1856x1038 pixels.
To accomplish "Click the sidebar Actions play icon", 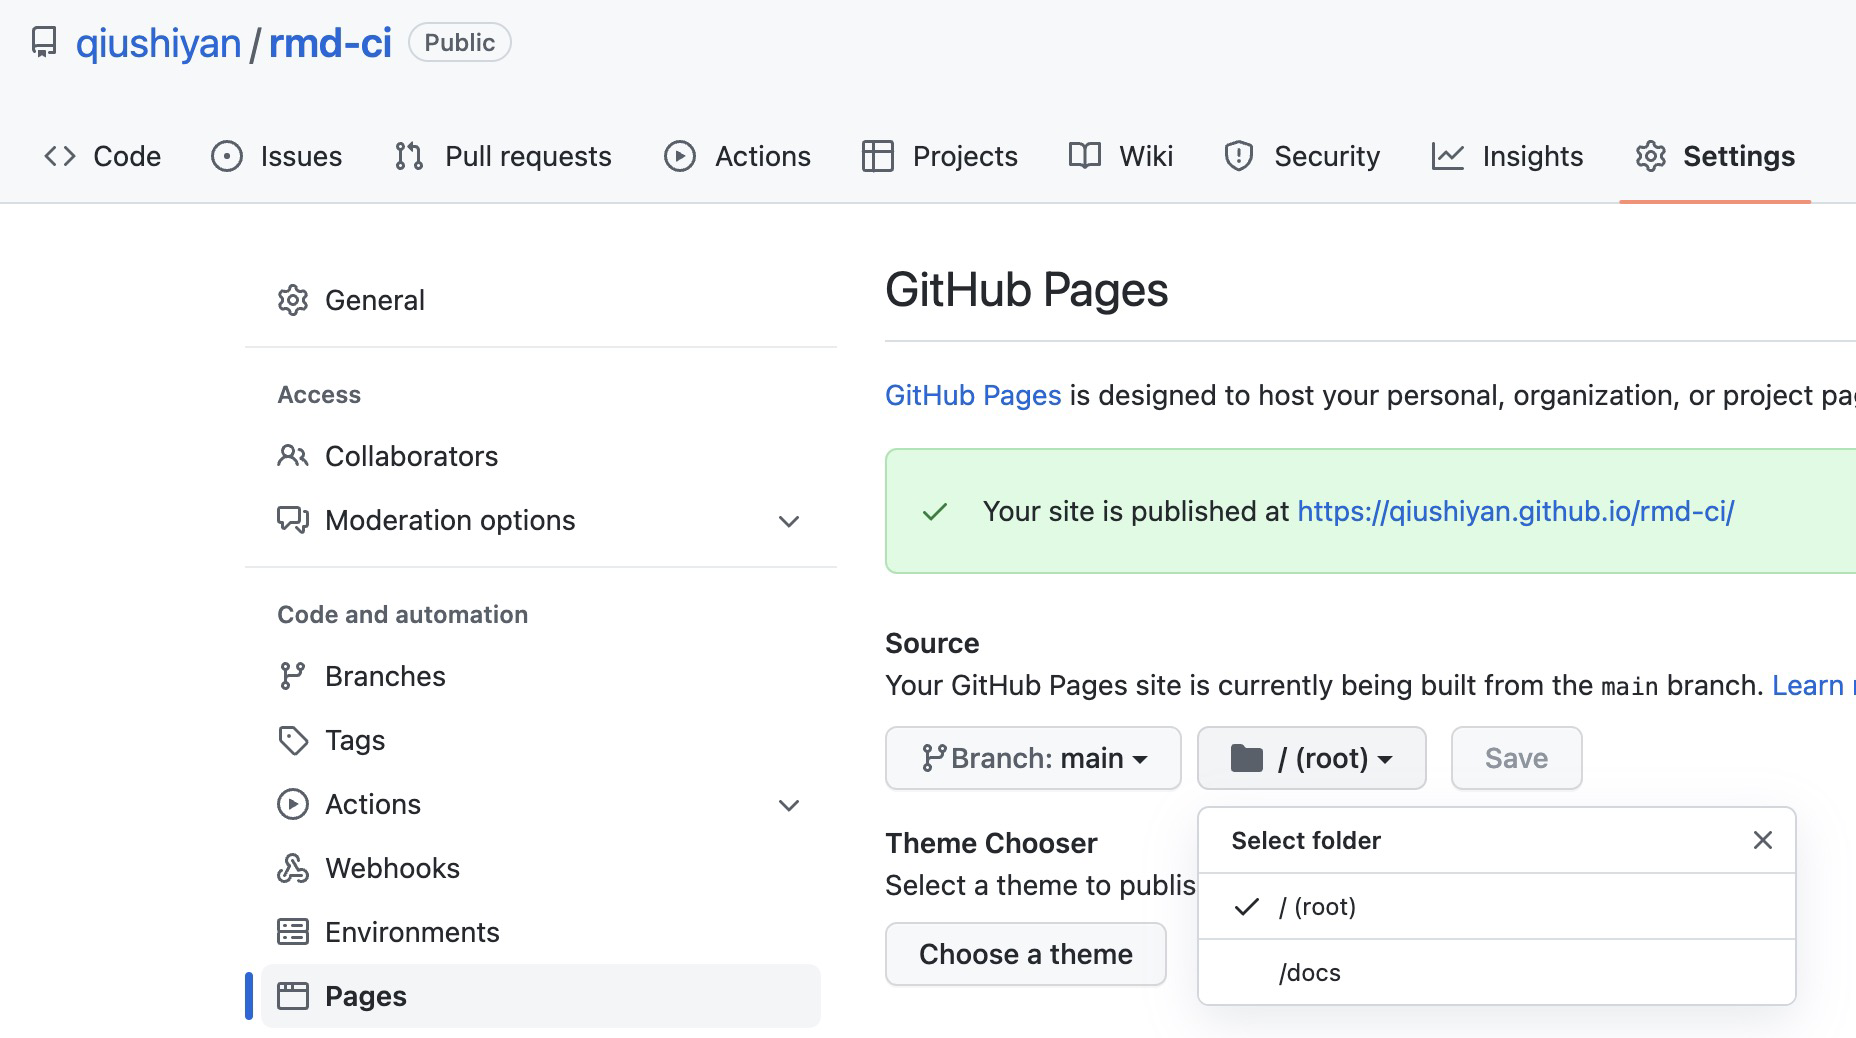I will [293, 804].
